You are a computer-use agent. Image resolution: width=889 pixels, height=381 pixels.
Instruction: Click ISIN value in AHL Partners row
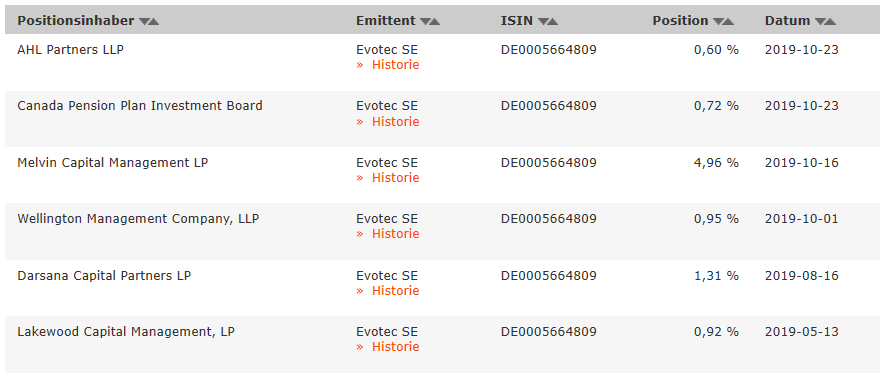(548, 50)
